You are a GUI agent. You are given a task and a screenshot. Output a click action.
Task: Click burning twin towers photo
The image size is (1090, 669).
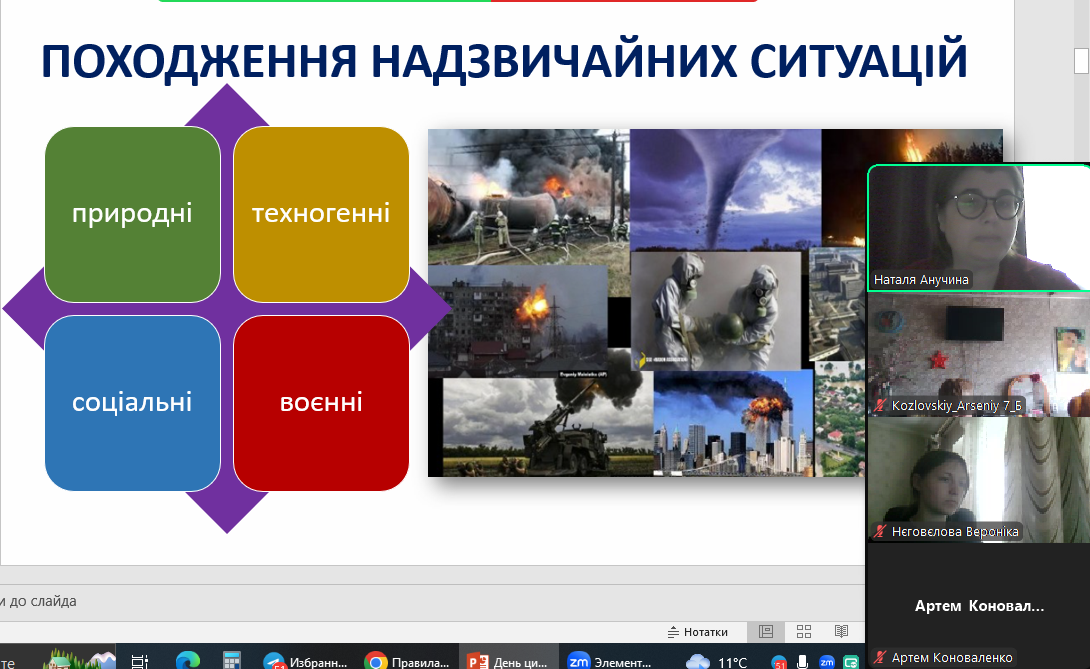point(733,423)
